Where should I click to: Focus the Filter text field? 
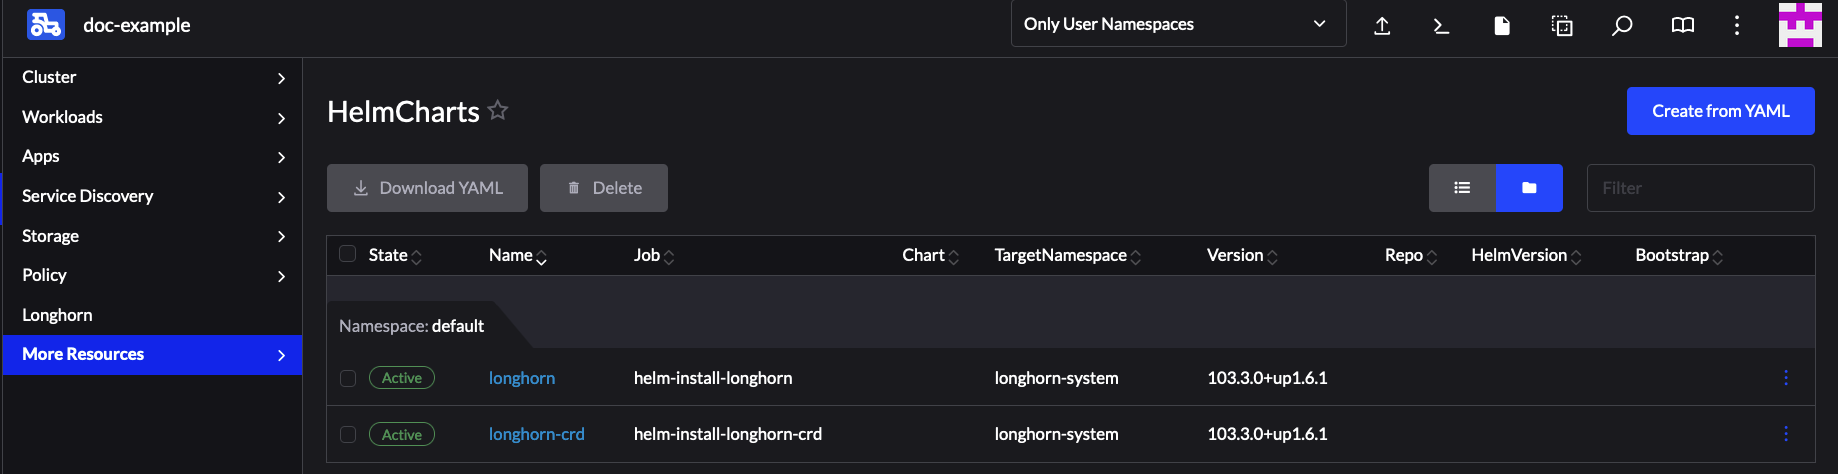tap(1700, 188)
